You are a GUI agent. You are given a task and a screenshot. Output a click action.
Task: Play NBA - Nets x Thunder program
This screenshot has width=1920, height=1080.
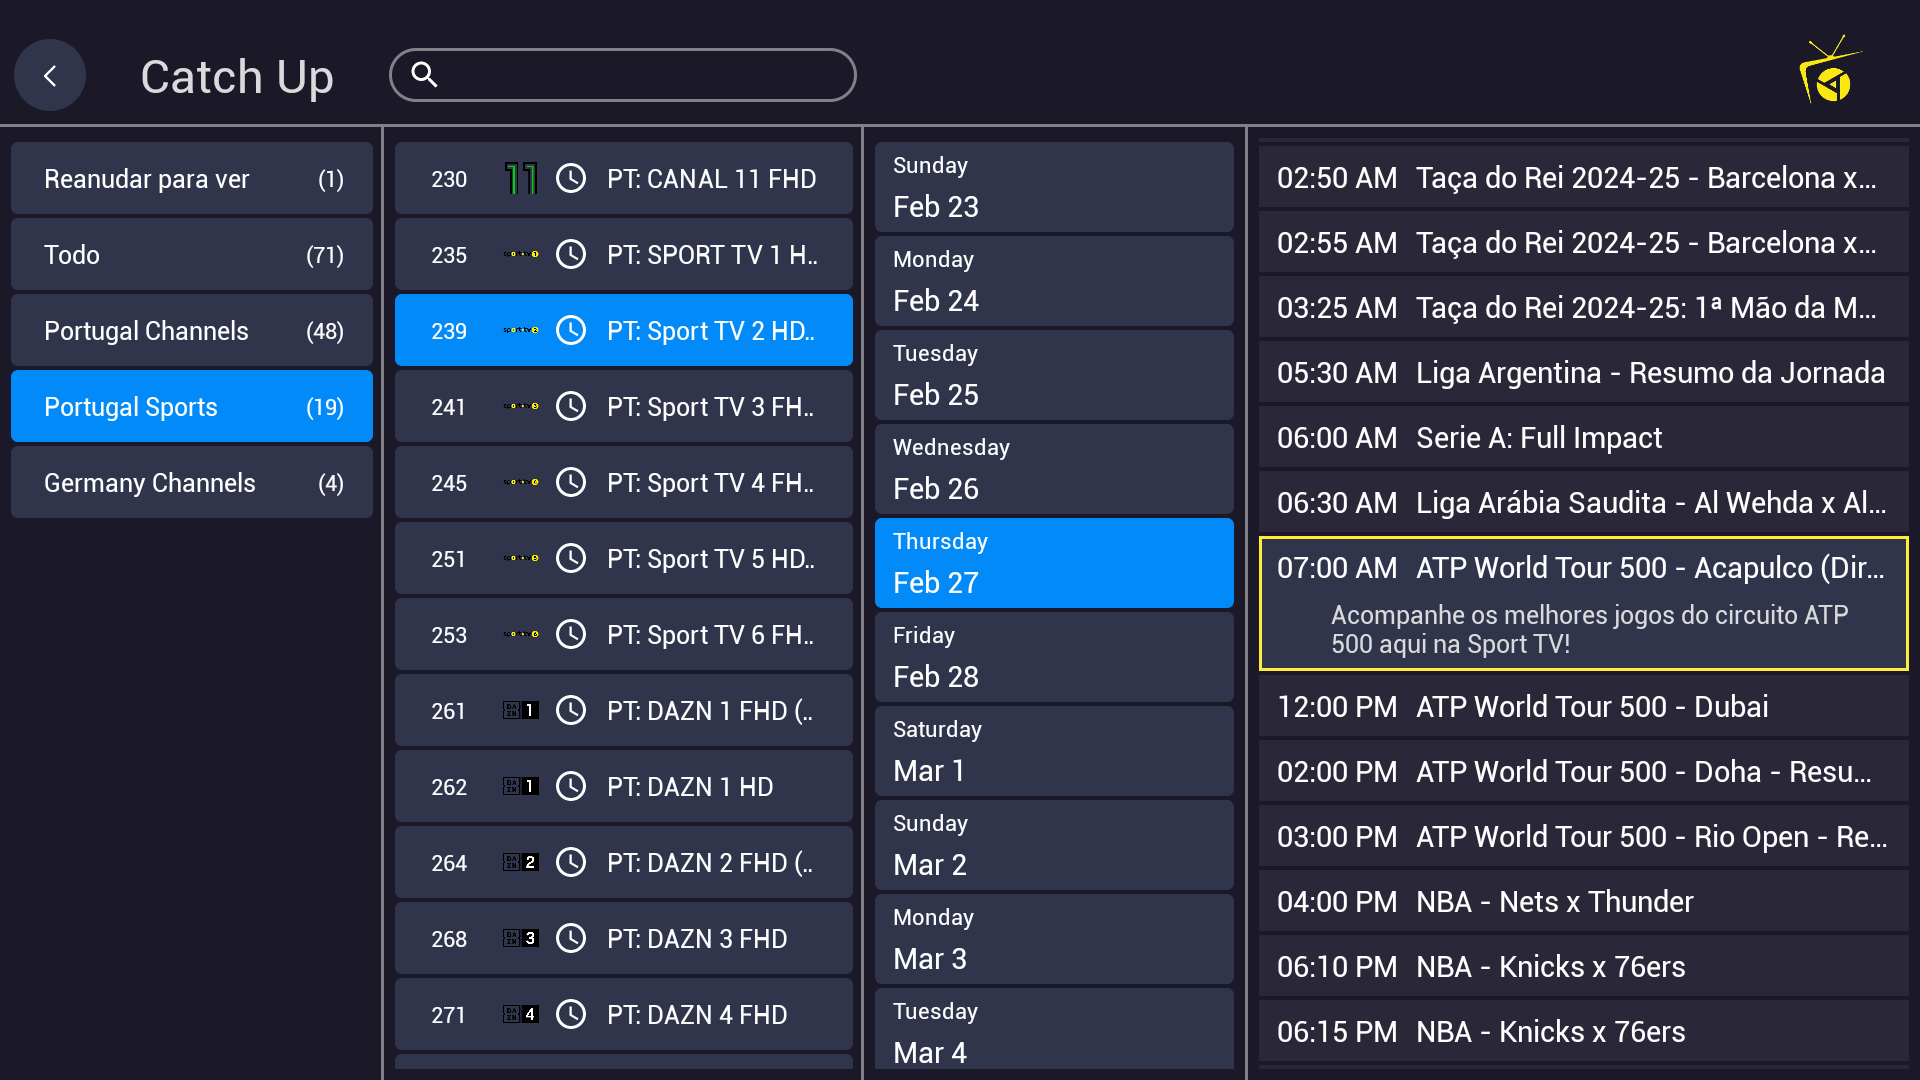[1583, 902]
